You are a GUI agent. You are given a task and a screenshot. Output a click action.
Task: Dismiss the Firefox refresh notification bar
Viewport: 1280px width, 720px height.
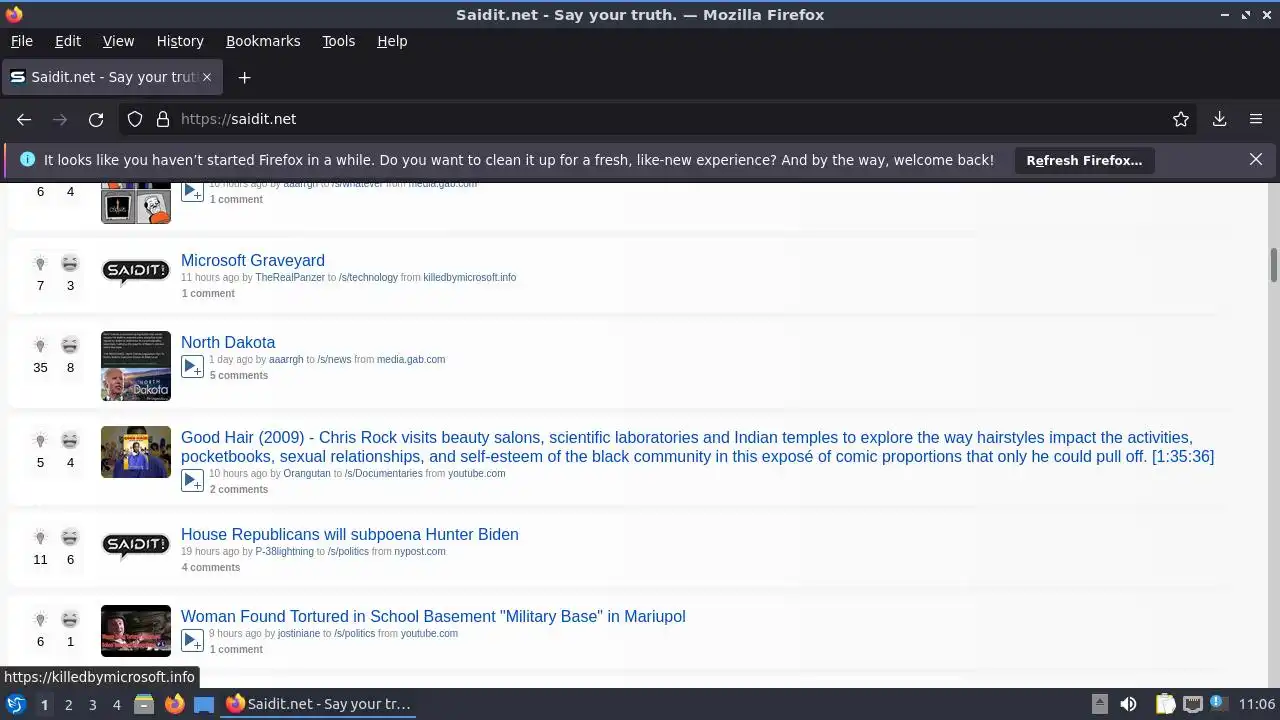(1256, 159)
